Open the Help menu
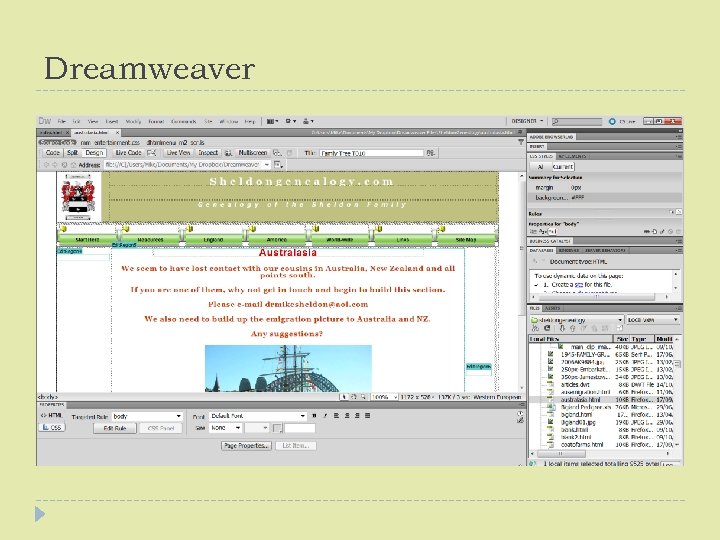This screenshot has height=540, width=720. pos(249,121)
